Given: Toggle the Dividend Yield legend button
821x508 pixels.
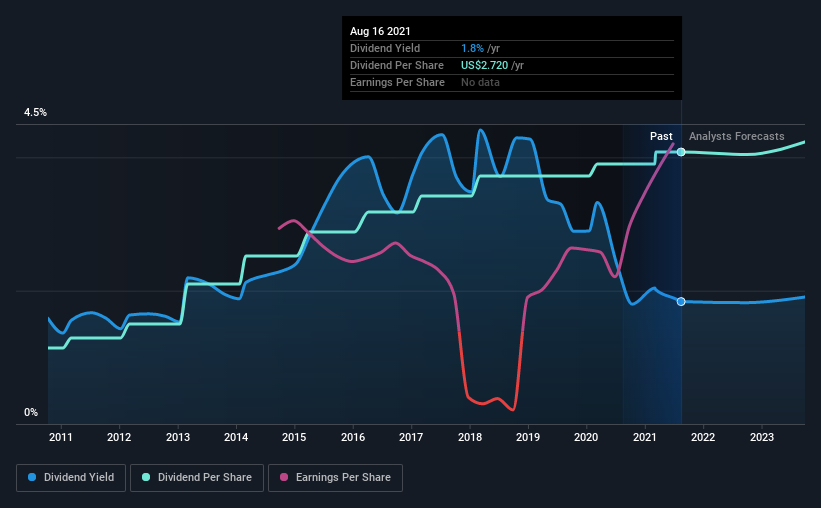Looking at the screenshot, I should click(x=71, y=478).
